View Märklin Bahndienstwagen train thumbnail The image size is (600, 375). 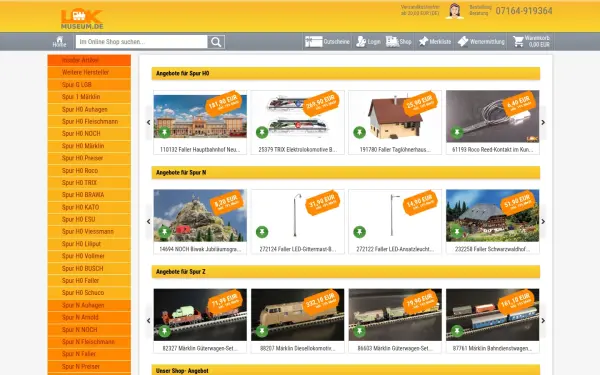[492, 315]
